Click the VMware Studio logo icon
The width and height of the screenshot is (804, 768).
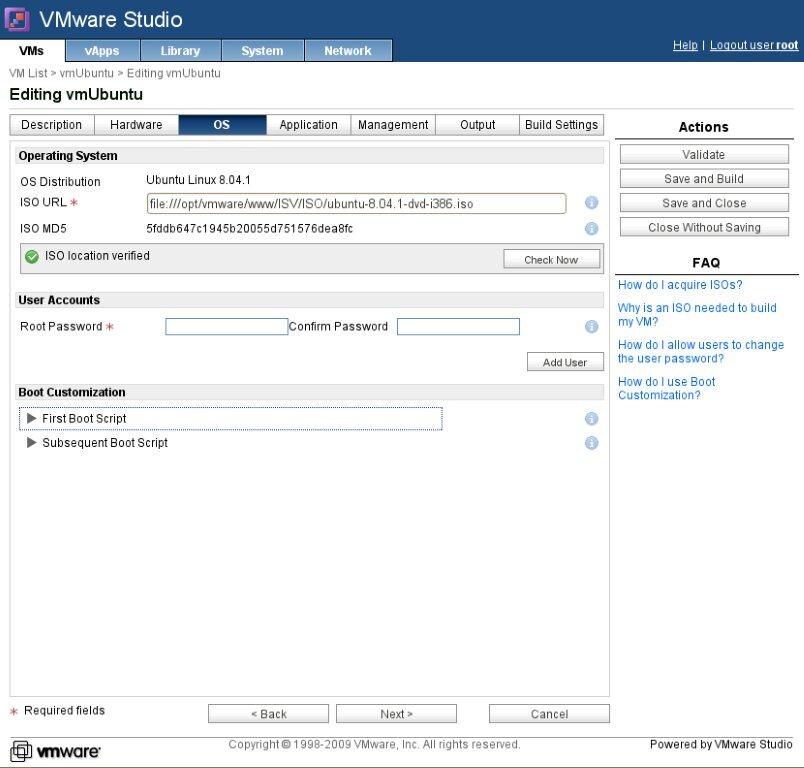17,20
